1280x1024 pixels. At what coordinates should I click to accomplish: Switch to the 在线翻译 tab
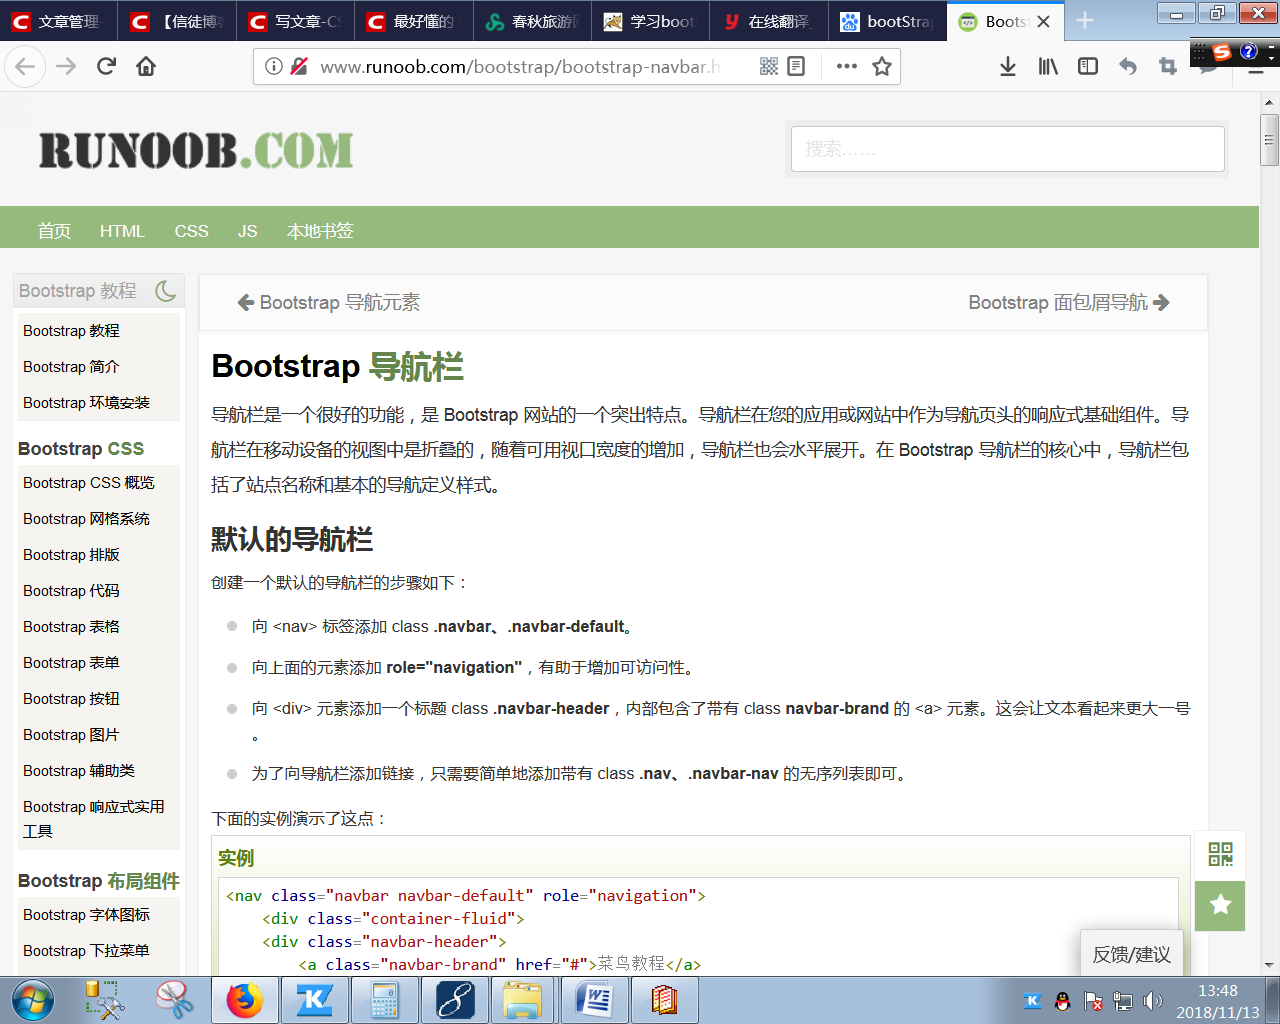768,21
